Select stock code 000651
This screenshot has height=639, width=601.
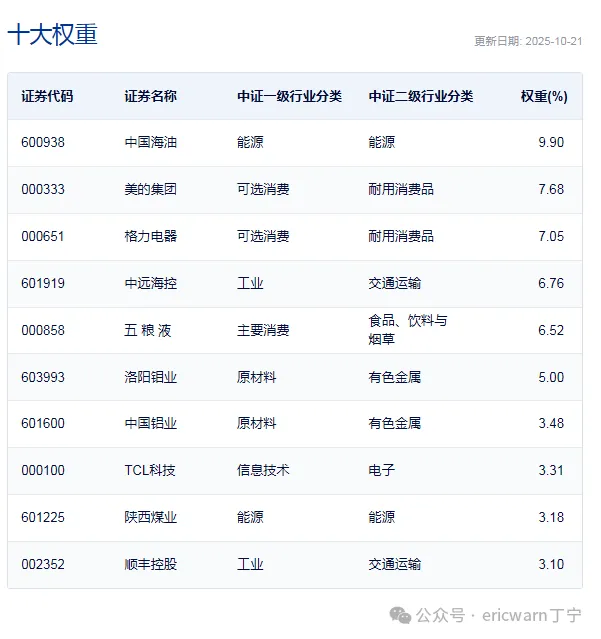pos(43,236)
